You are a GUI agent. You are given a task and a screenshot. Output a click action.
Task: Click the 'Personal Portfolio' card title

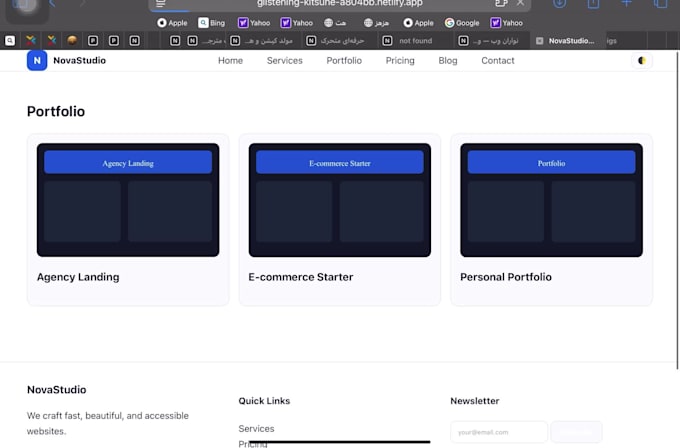click(x=506, y=277)
